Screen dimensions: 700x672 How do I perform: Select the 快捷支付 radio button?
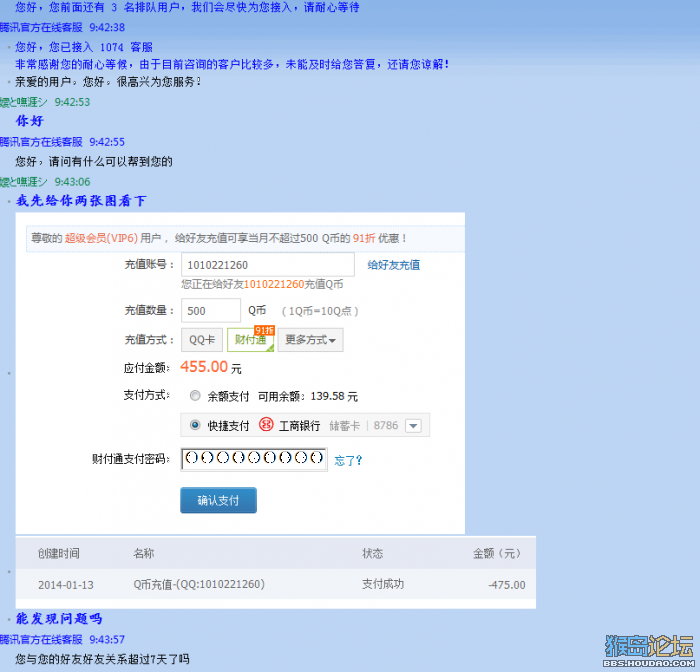(195, 425)
